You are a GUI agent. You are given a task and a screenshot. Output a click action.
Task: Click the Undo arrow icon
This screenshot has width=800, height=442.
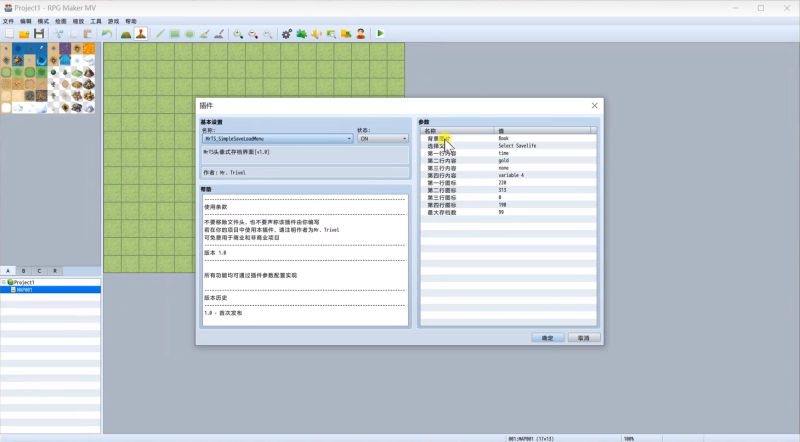tap(107, 34)
